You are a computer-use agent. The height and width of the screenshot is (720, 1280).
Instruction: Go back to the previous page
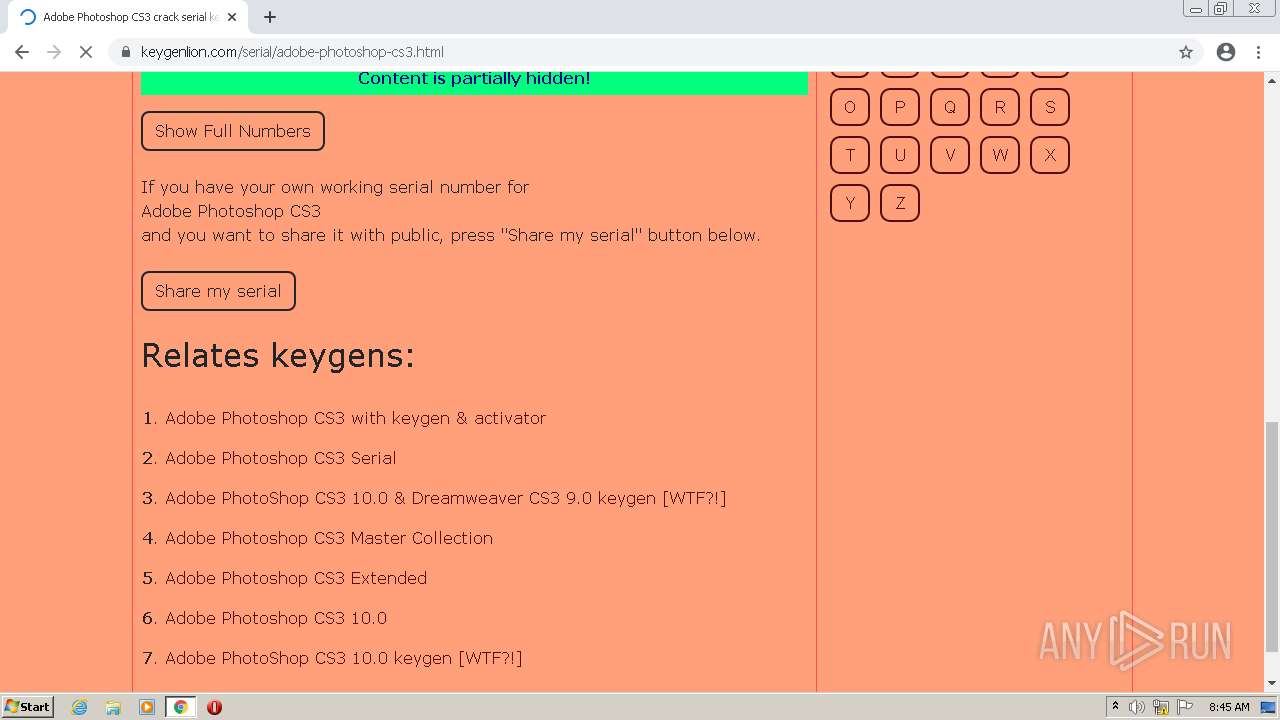(22, 52)
